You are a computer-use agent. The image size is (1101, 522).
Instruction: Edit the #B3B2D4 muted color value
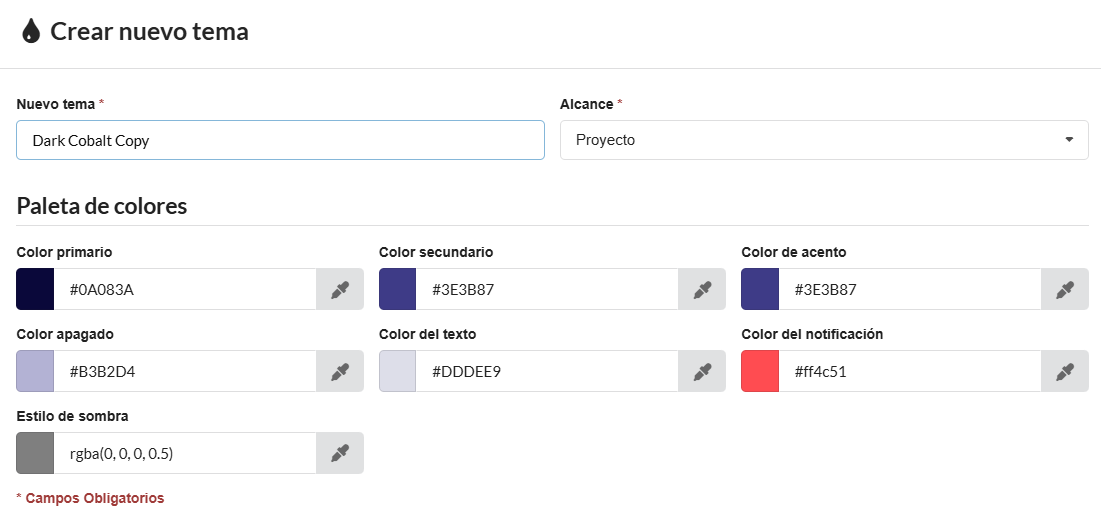tap(185, 371)
